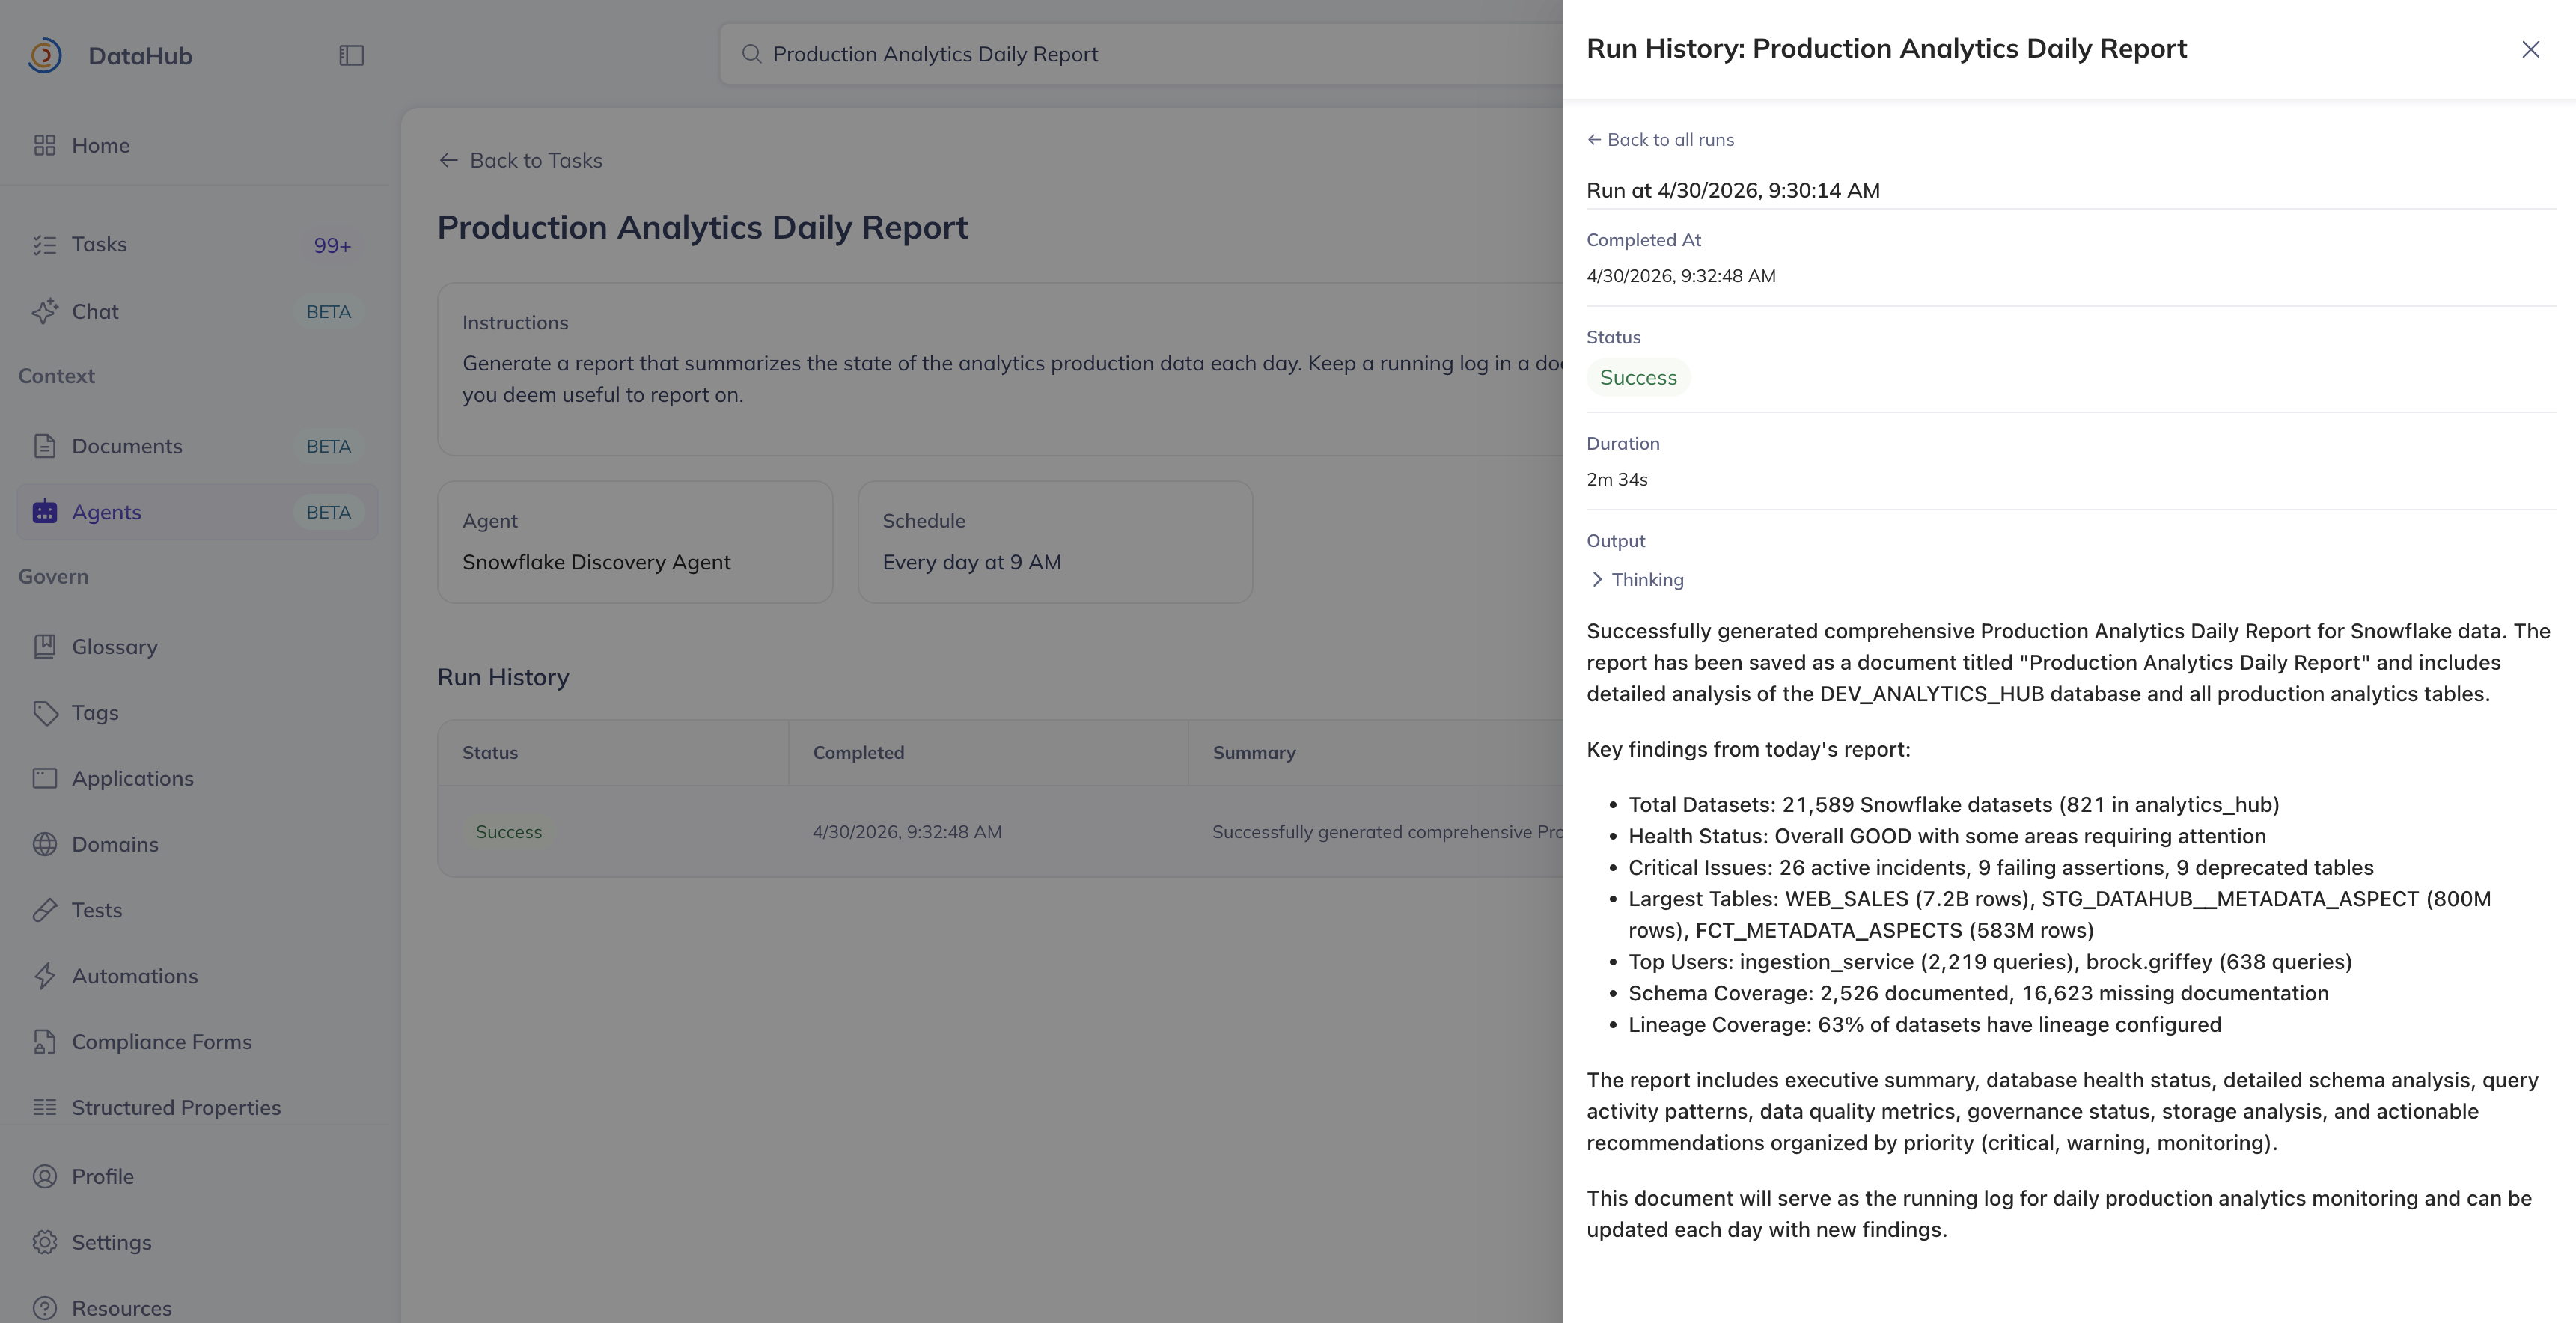Open Structured Properties in the sidebar

coord(175,1108)
